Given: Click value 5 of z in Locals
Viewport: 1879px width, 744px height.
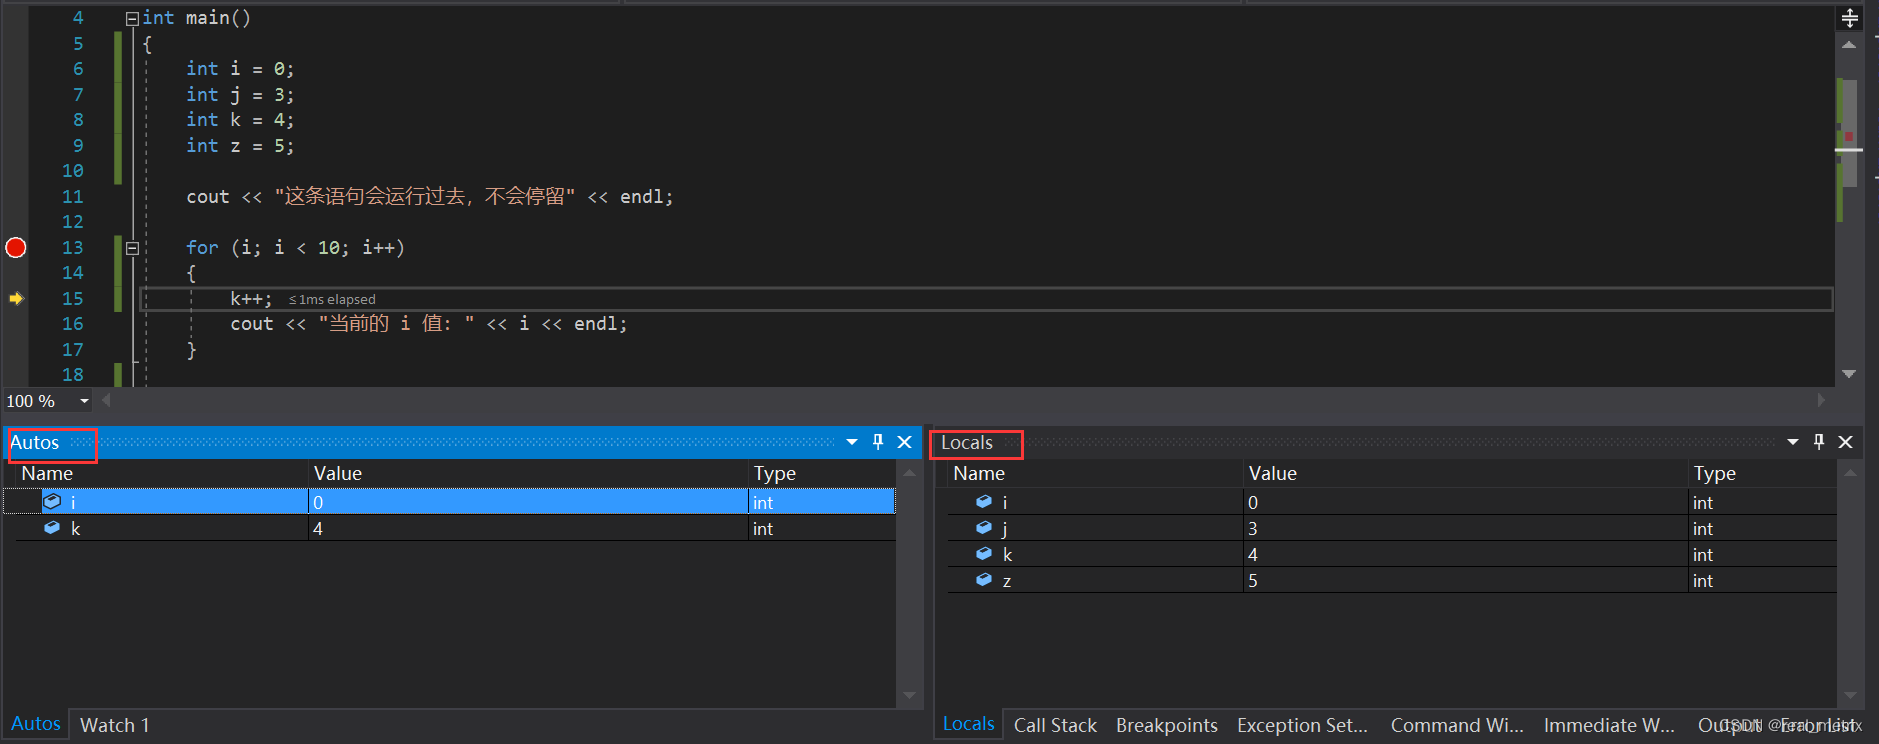Looking at the screenshot, I should tap(1253, 580).
